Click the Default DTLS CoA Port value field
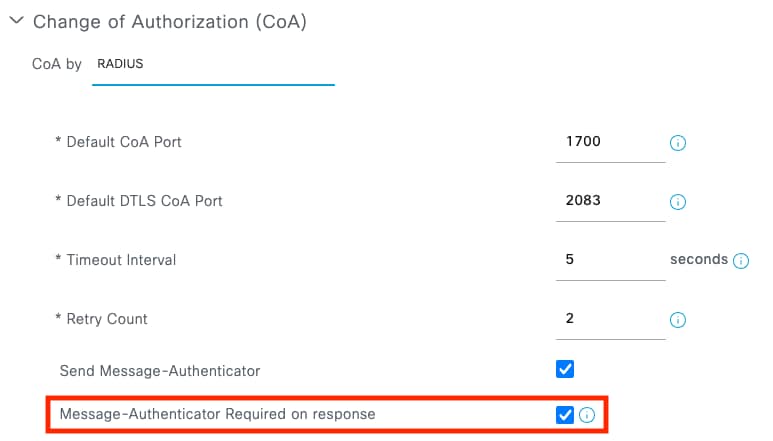 point(610,201)
